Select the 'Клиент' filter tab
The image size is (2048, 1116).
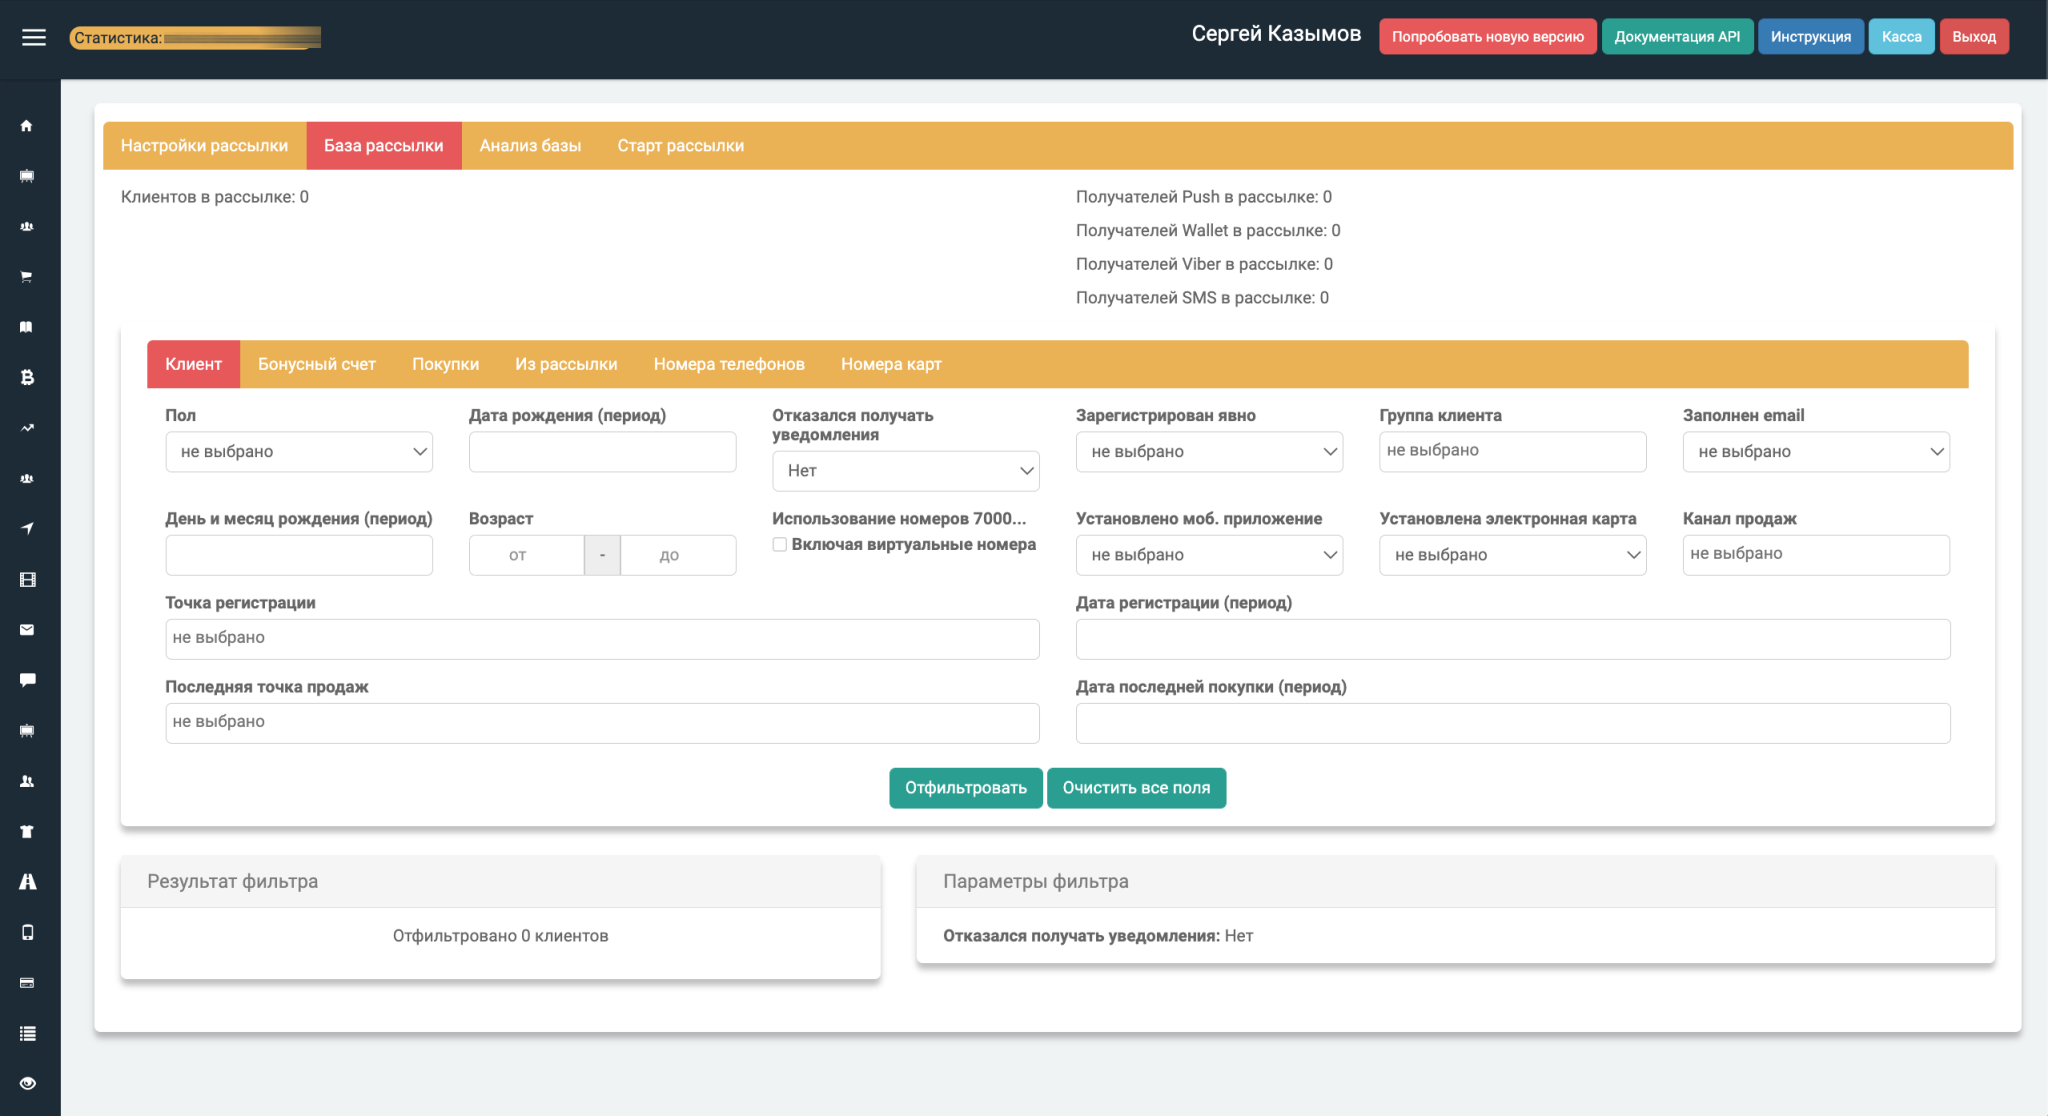click(194, 364)
